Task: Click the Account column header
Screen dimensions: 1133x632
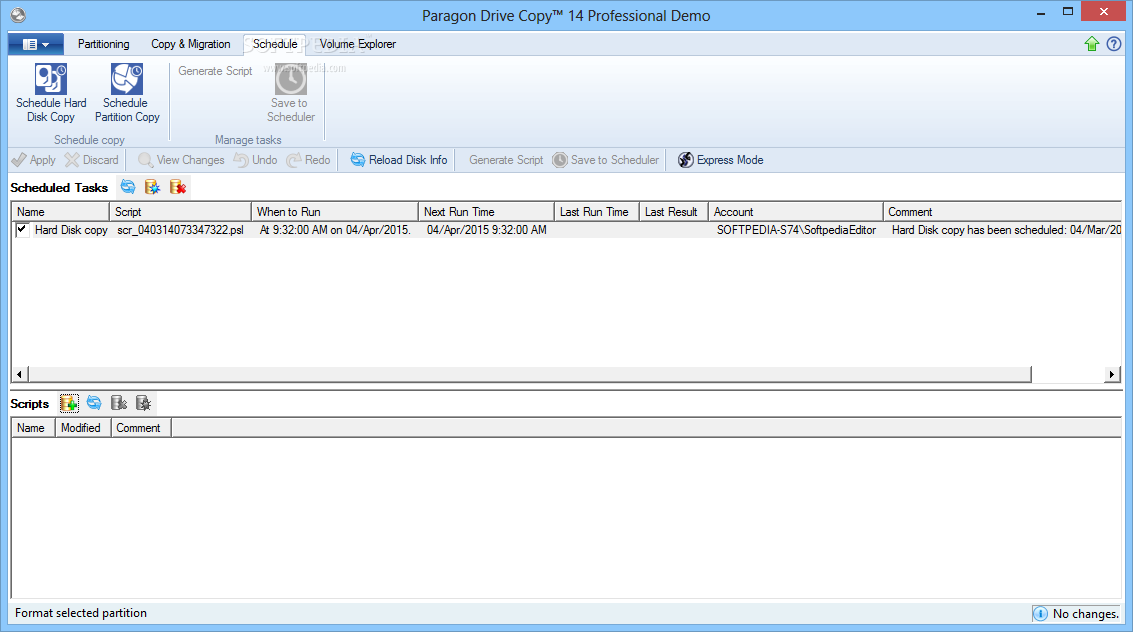Action: click(796, 212)
